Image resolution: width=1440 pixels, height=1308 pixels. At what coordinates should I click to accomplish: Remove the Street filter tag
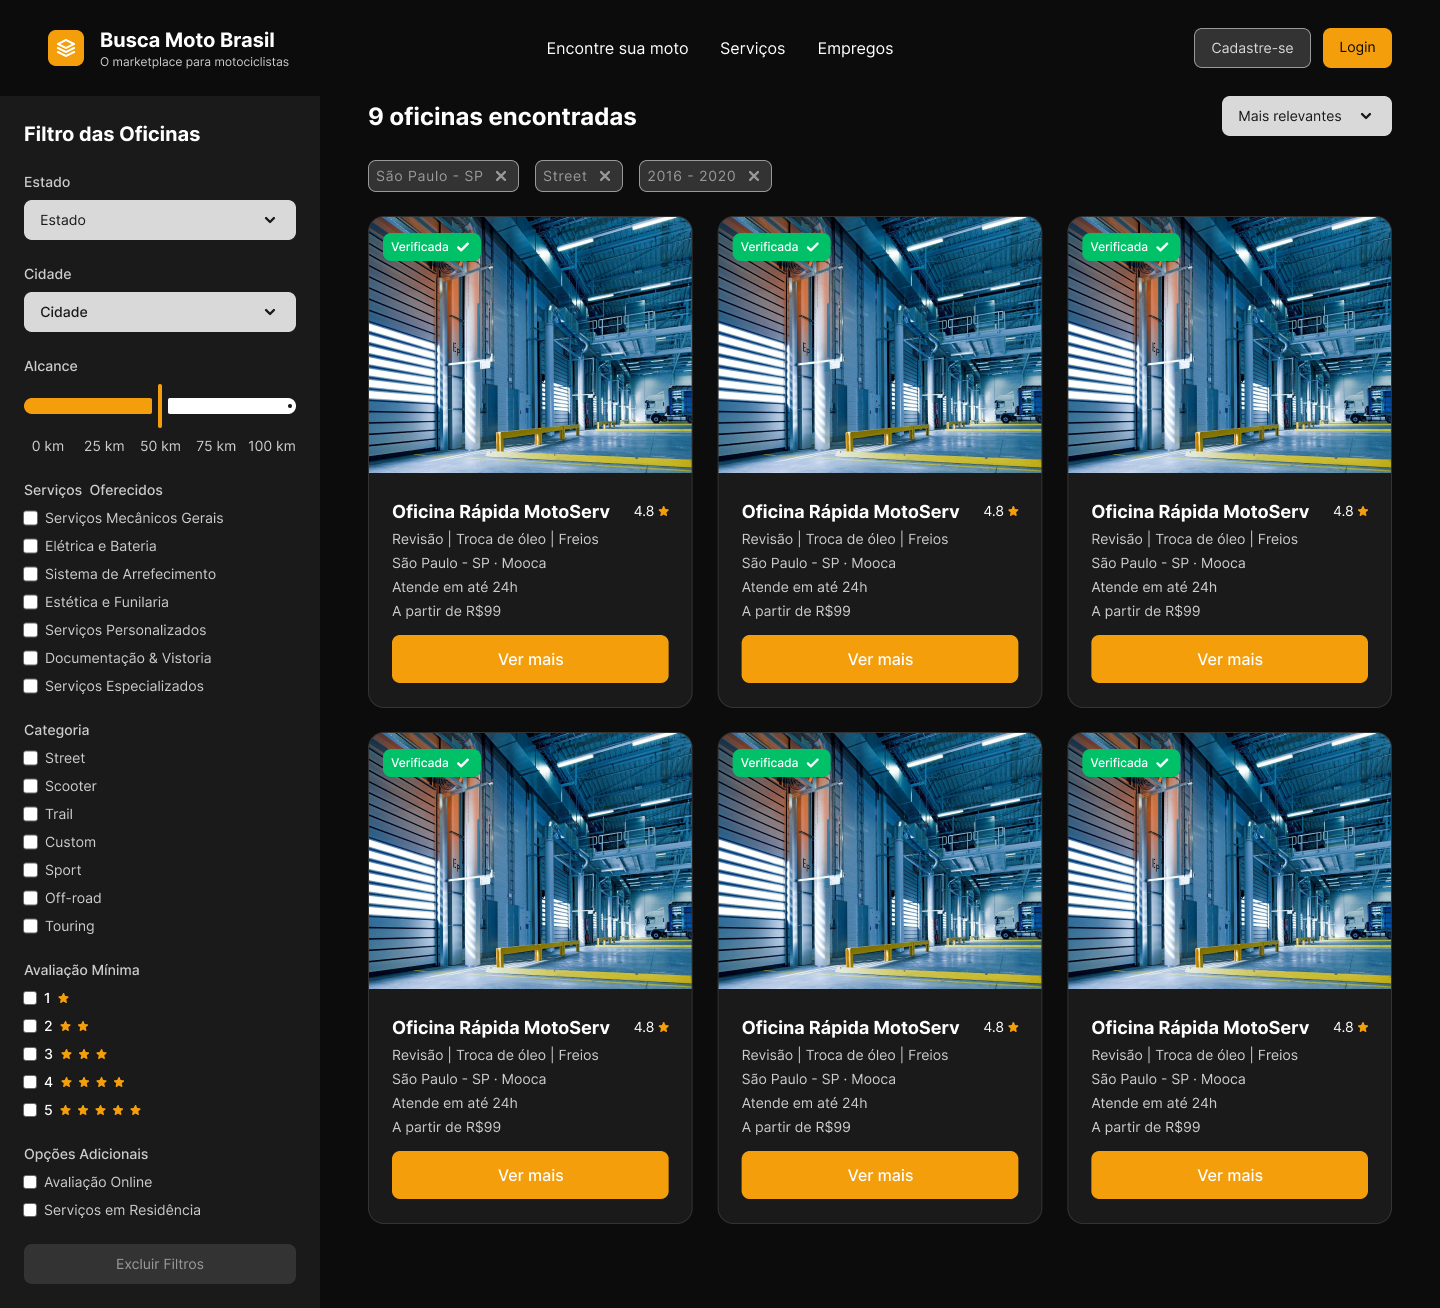point(605,176)
